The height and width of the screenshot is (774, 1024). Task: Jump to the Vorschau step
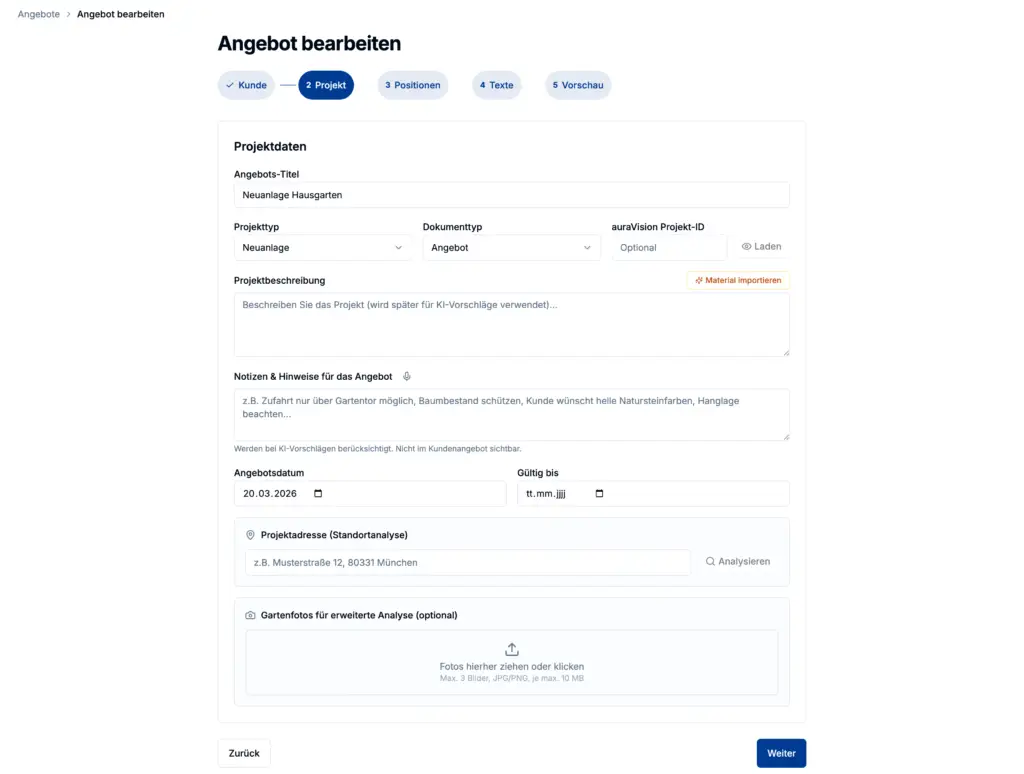[578, 86]
